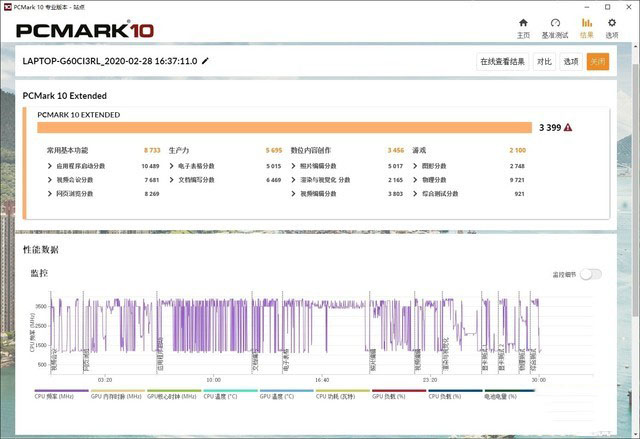The image size is (640, 439).
Task: Click the 16:40 time axis label
Action: pyautogui.click(x=322, y=380)
